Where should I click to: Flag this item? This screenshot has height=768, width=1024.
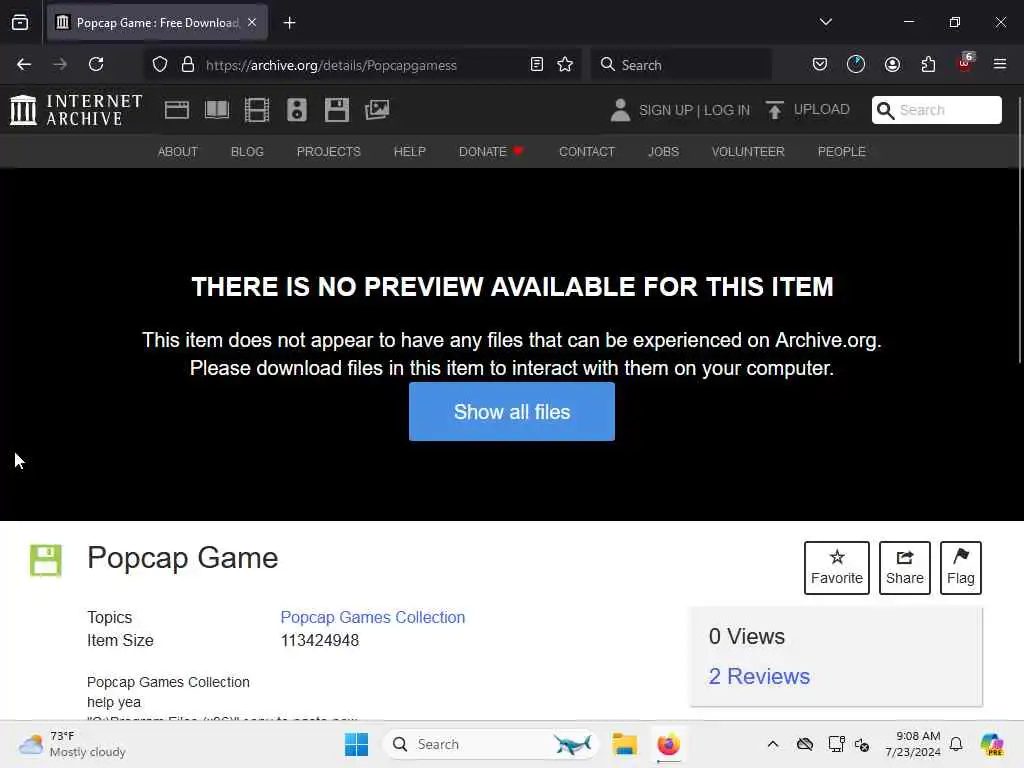(961, 568)
